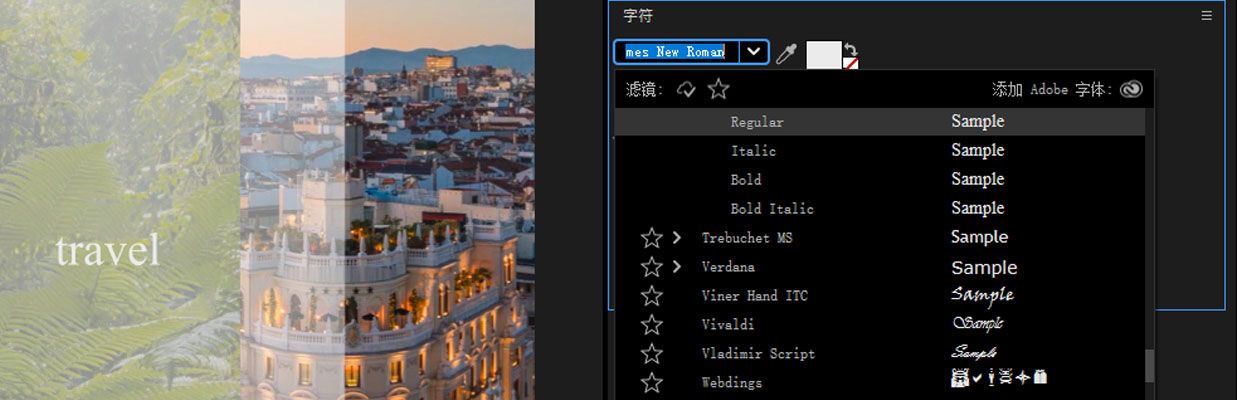This screenshot has height=400, width=1237.
Task: Favorite the Viner Hand ITC star
Action: point(652,296)
